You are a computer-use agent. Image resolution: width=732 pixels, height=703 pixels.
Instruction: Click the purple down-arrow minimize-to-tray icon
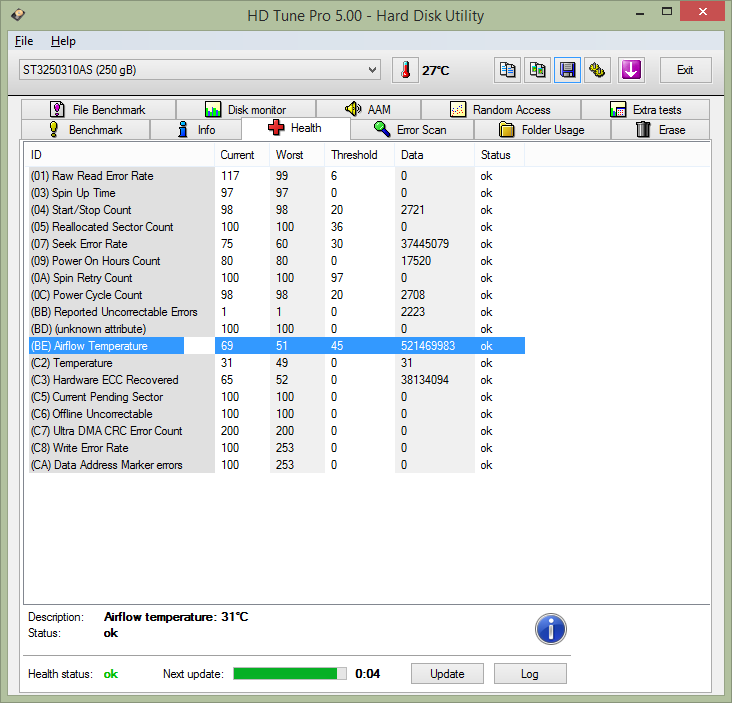coord(631,70)
